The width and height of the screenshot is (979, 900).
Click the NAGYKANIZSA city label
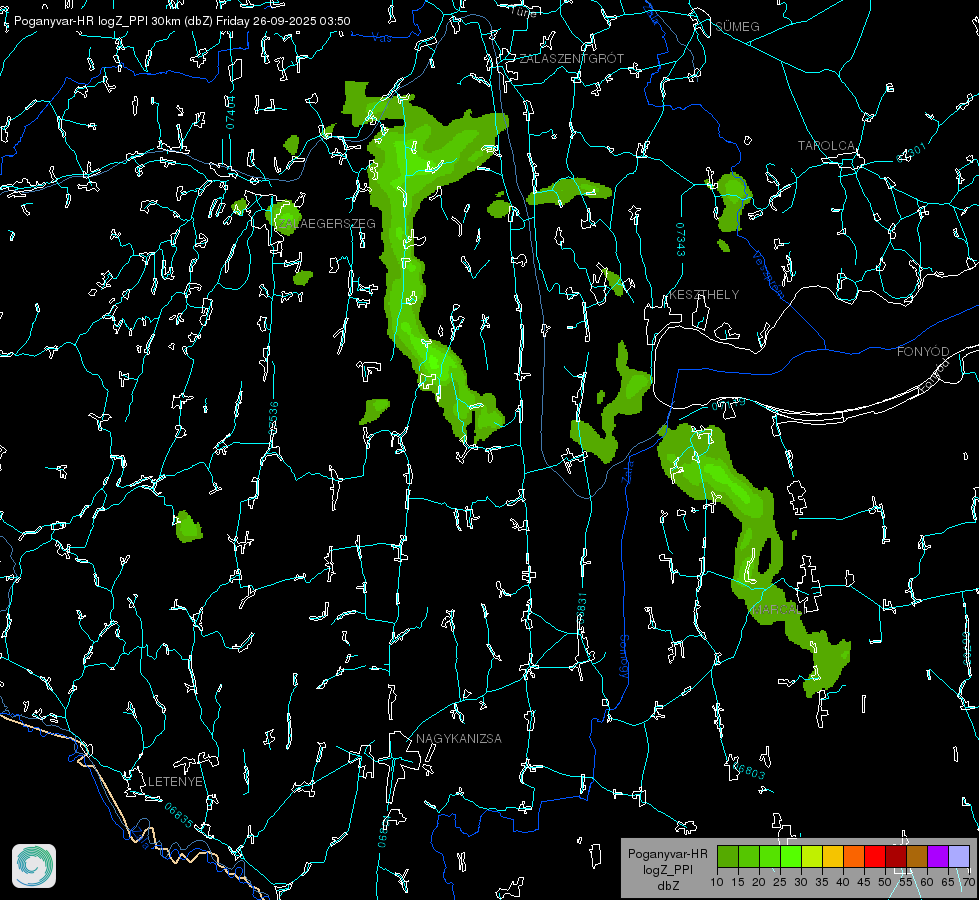point(459,738)
